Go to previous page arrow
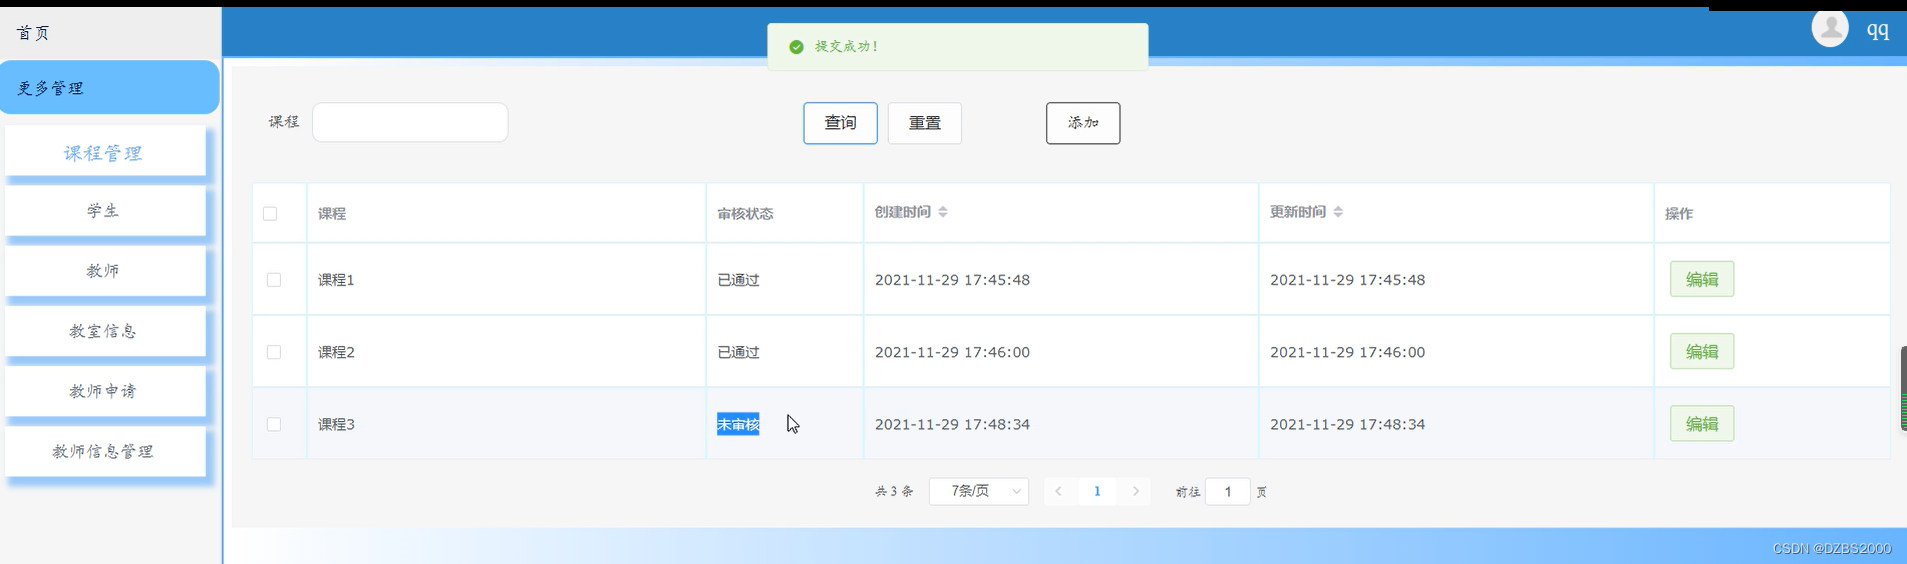The image size is (1907, 564). click(1058, 491)
